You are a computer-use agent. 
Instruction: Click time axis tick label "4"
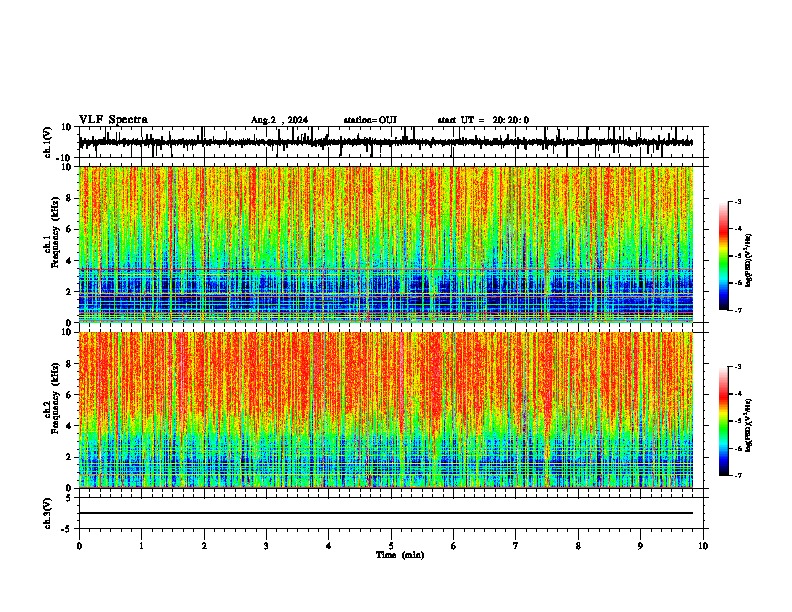click(x=329, y=546)
